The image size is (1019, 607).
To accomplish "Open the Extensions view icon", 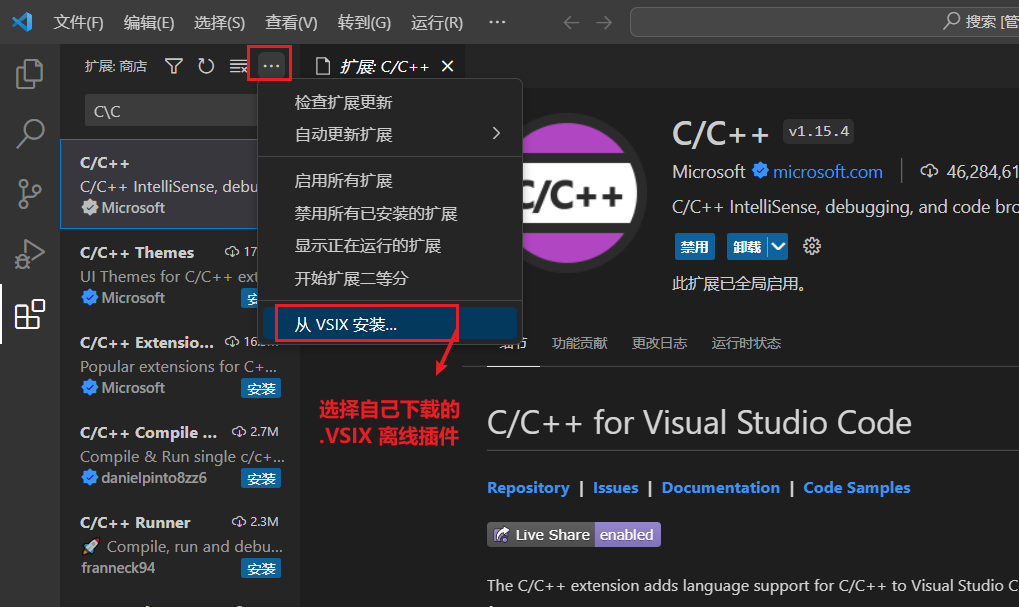I will pos(30,315).
